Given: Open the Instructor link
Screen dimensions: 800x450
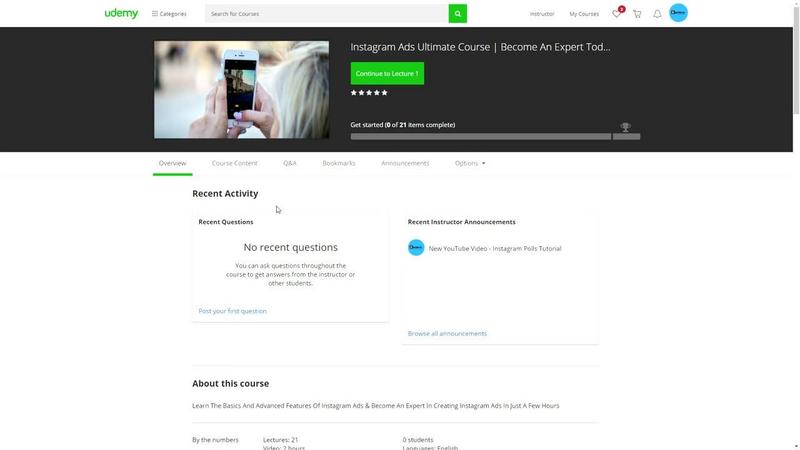Looking at the screenshot, I should click(542, 14).
